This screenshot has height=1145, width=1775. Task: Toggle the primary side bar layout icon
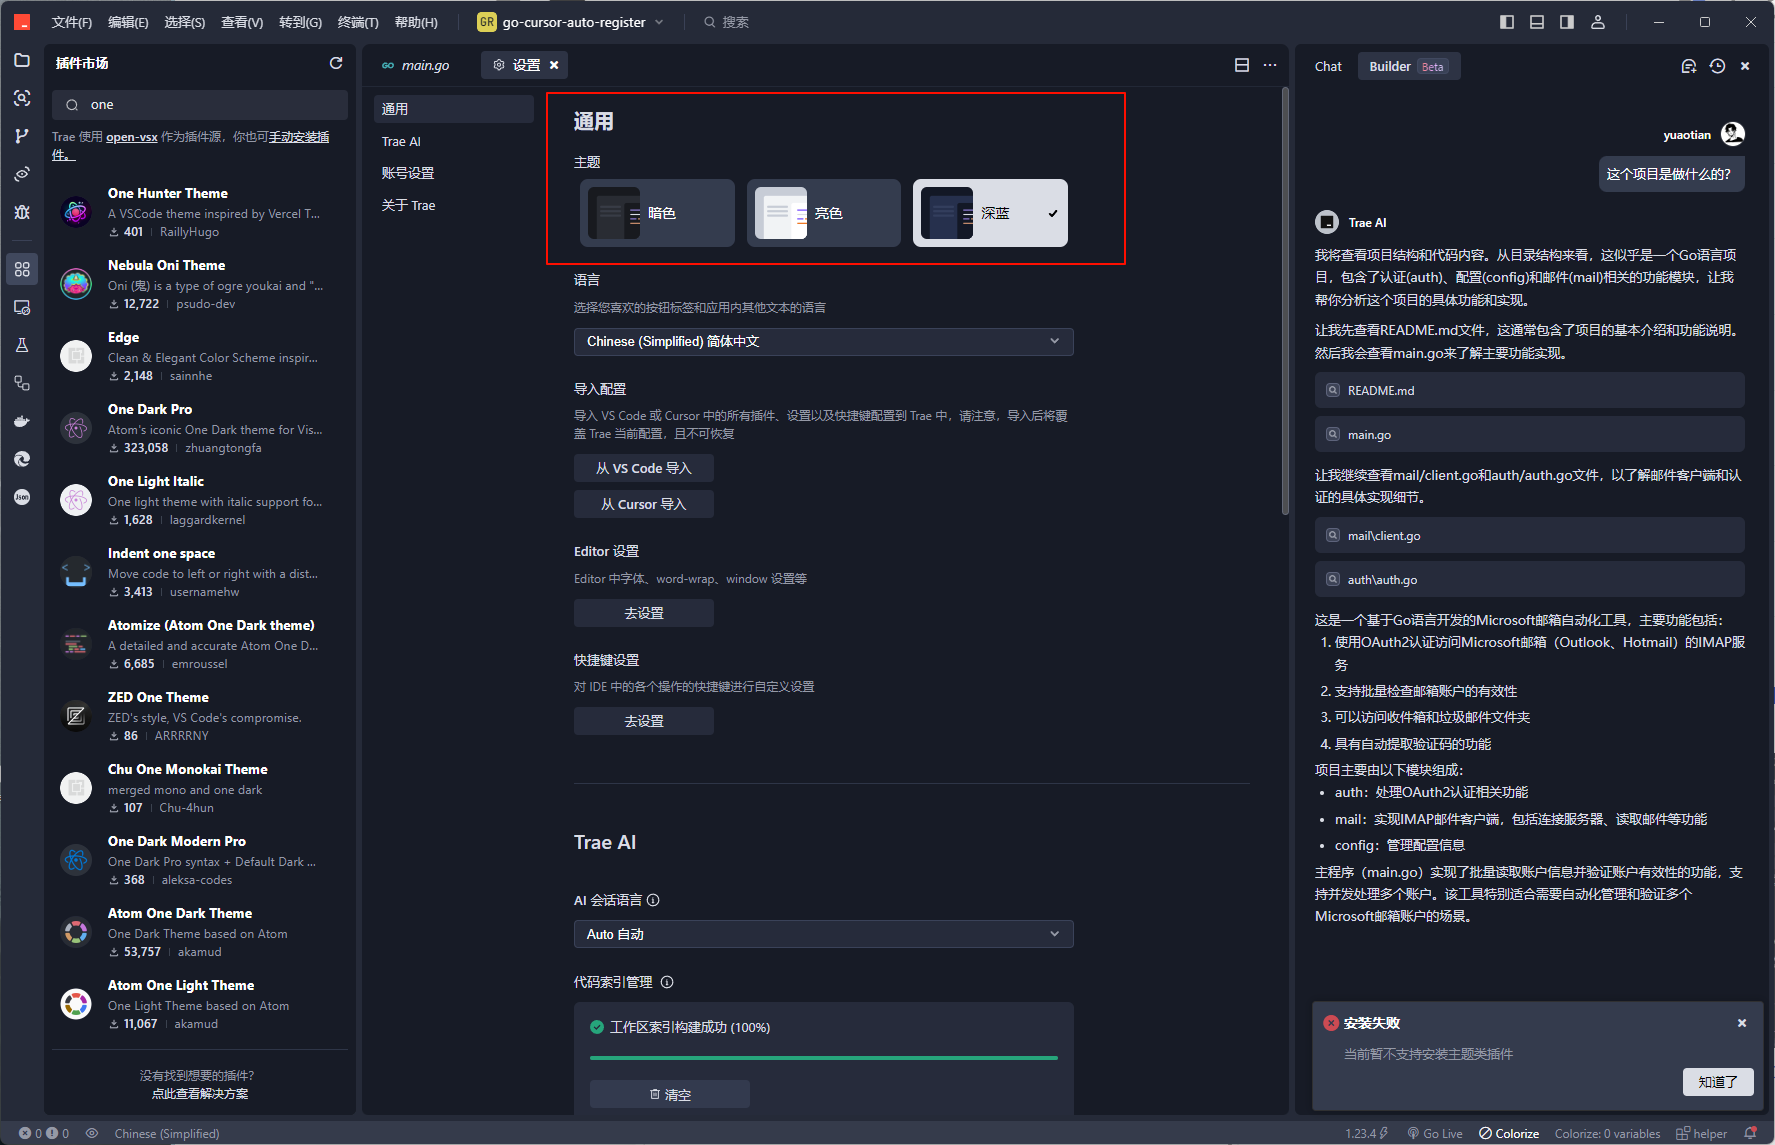coord(1507,22)
